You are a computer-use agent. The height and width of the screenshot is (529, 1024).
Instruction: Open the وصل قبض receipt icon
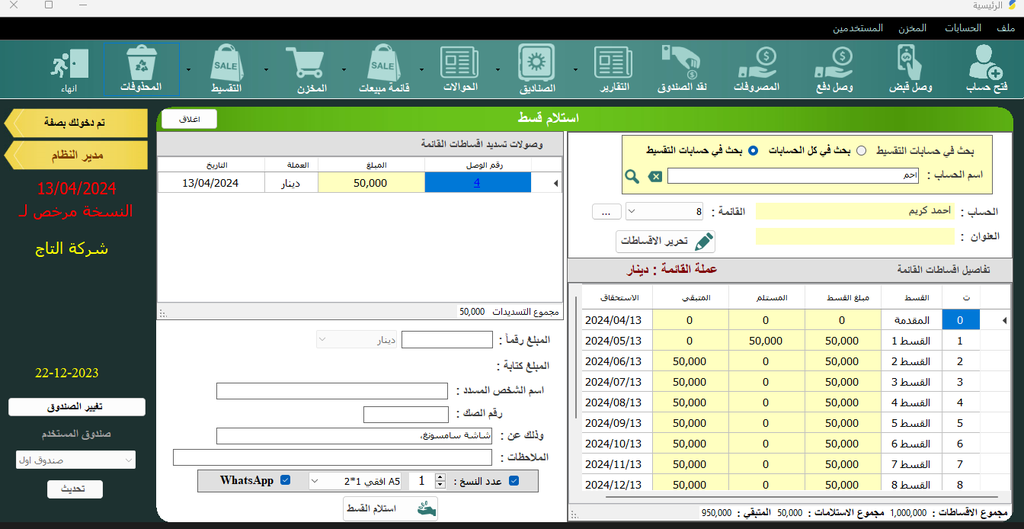[910, 69]
